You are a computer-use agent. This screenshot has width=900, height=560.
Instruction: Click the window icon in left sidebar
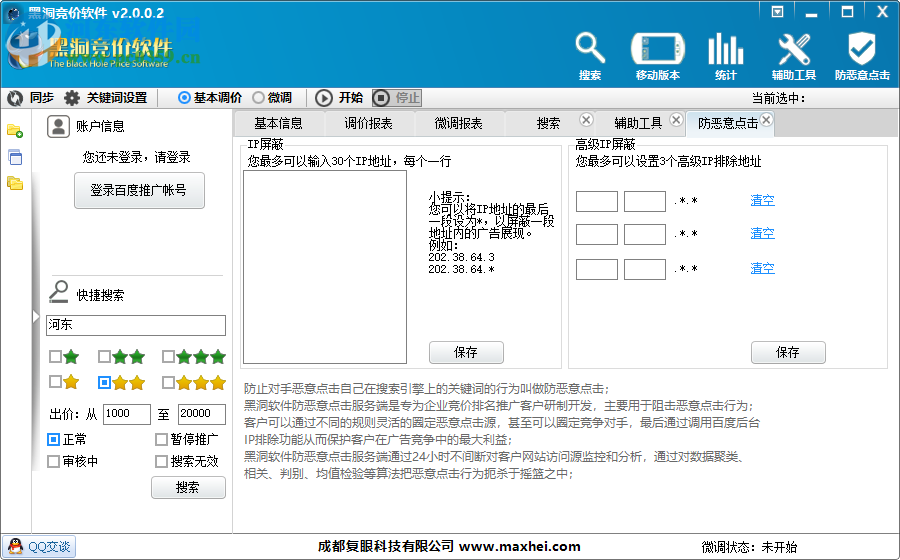15,157
